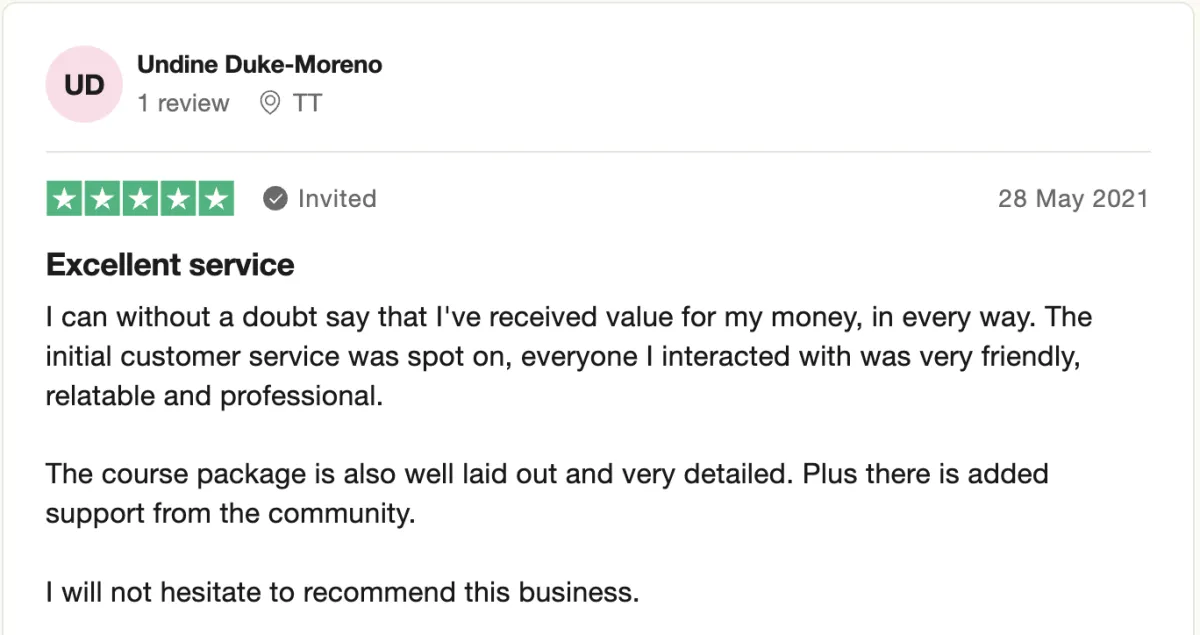Click the second green star
The image size is (1200, 635).
point(103,199)
